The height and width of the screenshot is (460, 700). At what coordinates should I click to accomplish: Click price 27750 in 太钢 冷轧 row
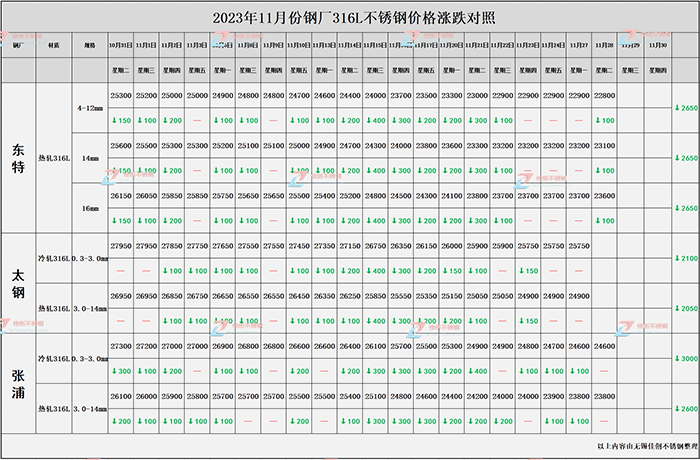197,246
